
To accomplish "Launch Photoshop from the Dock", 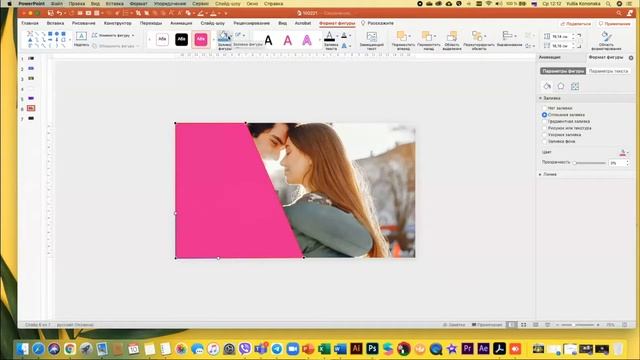I will coord(372,349).
